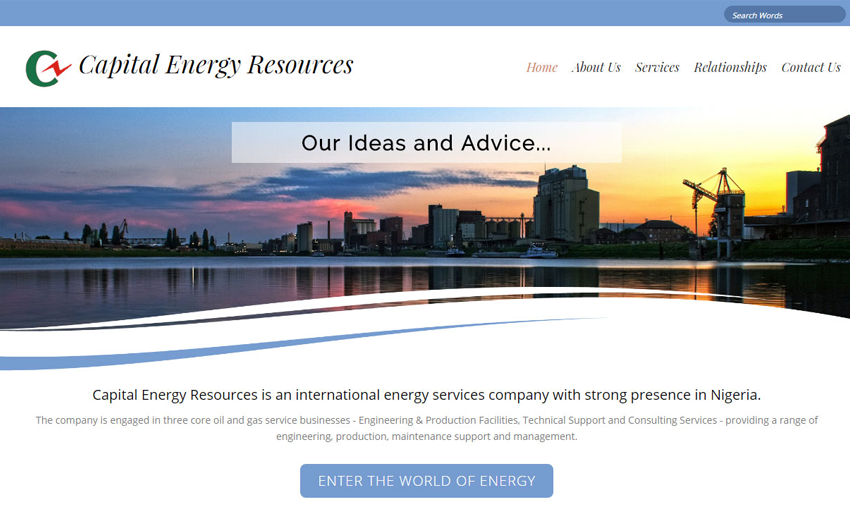Open the Services menu item

[x=657, y=68]
